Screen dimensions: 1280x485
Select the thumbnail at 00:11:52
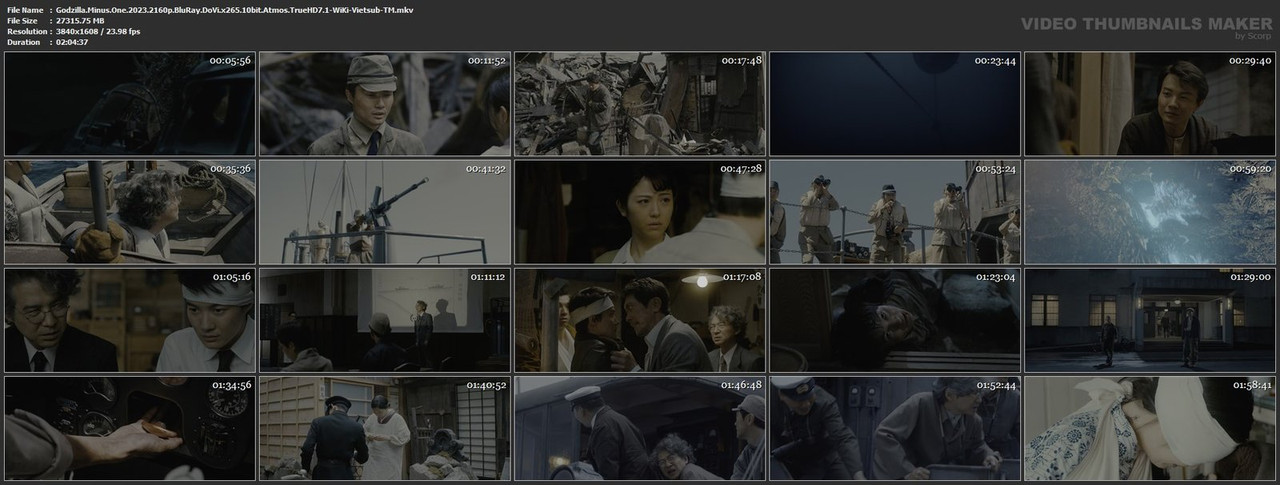[384, 104]
